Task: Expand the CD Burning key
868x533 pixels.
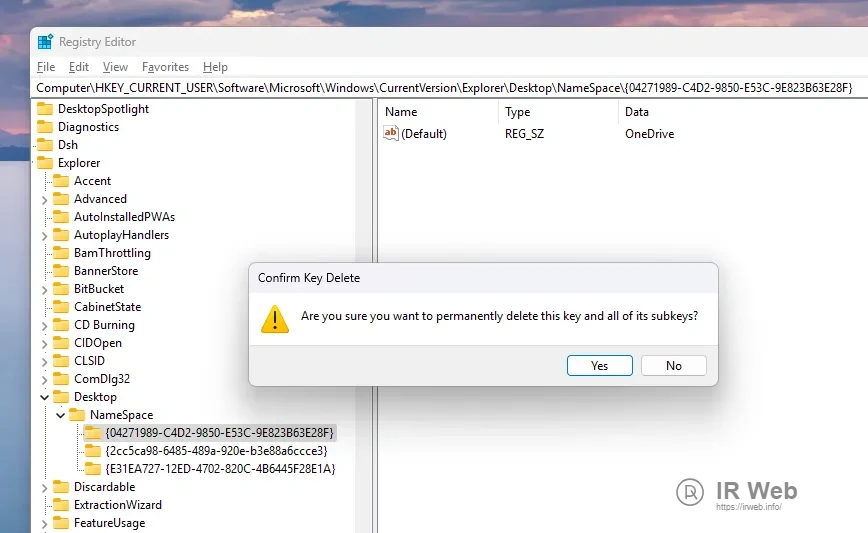Action: click(x=45, y=325)
